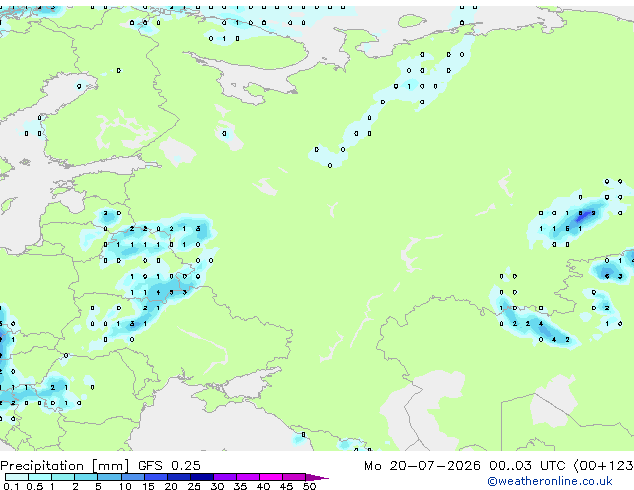Click the 35–40 mm legend color swatch
The width and height of the screenshot is (634, 490).
tap(248, 477)
